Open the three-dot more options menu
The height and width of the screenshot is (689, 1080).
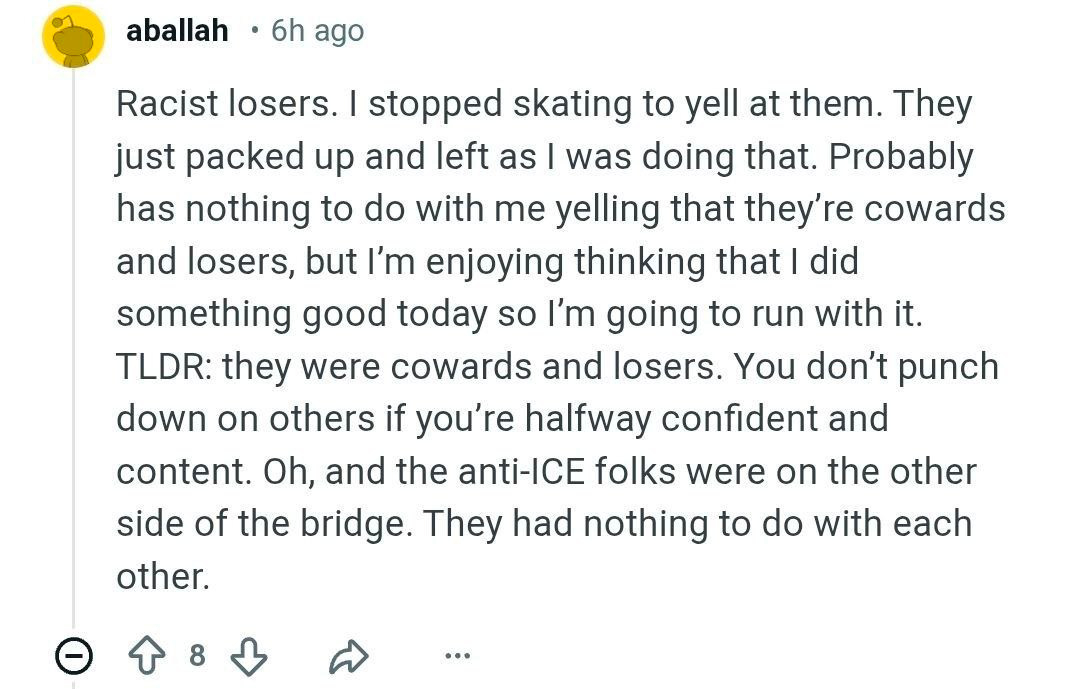tap(456, 656)
